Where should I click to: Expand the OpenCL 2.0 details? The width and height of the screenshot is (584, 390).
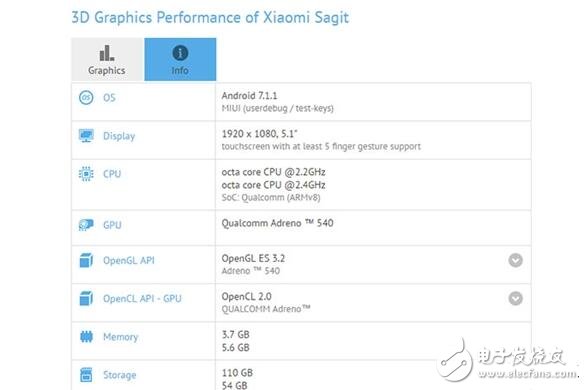515,298
